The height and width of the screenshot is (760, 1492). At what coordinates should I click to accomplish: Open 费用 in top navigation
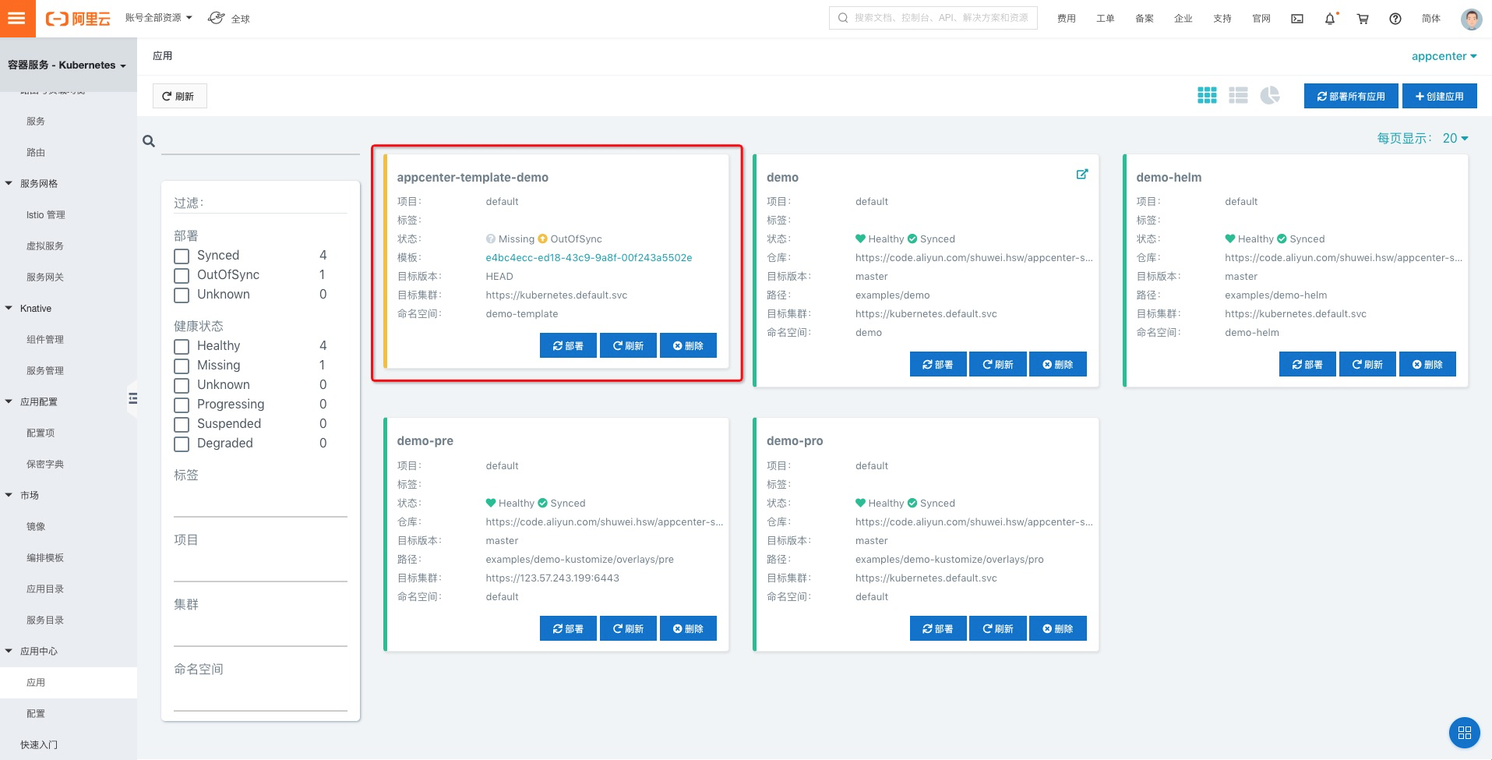(1067, 19)
